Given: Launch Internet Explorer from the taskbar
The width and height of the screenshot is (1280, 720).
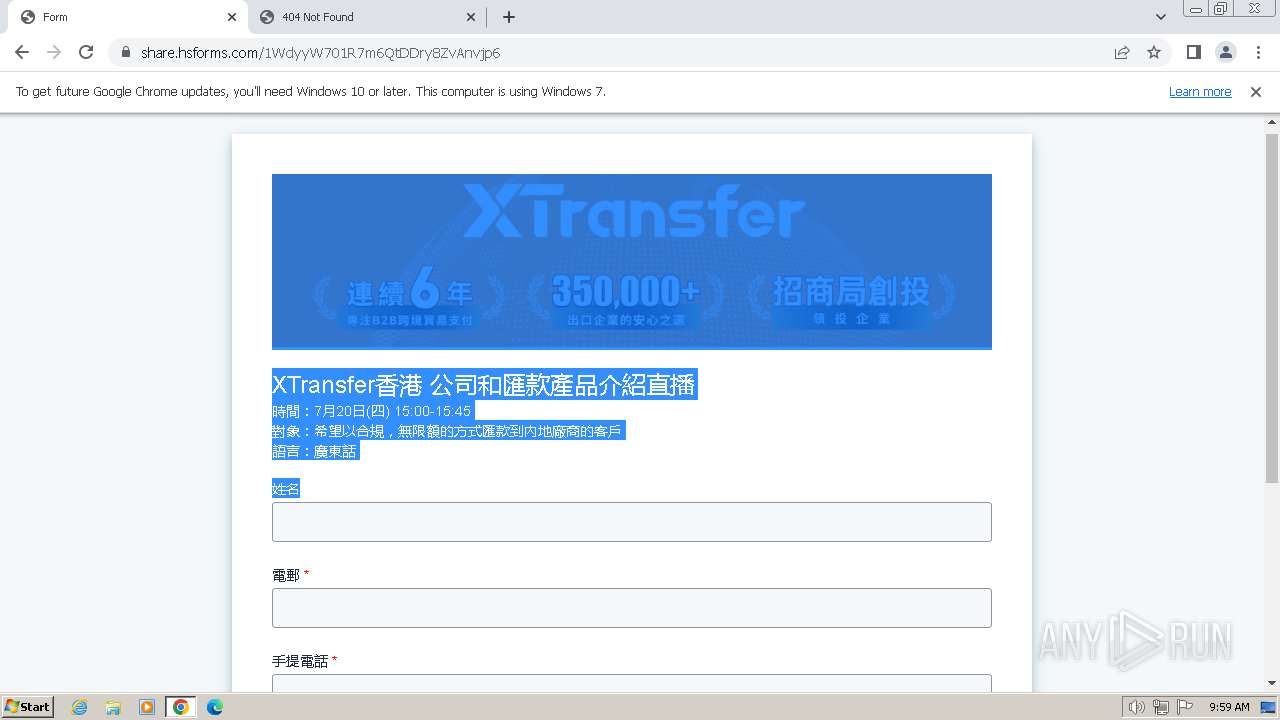Looking at the screenshot, I should click(x=79, y=707).
